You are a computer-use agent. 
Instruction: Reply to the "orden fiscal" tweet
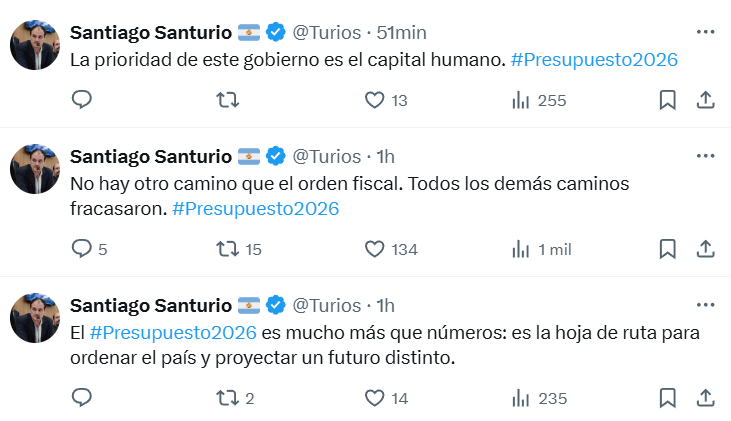pos(82,249)
